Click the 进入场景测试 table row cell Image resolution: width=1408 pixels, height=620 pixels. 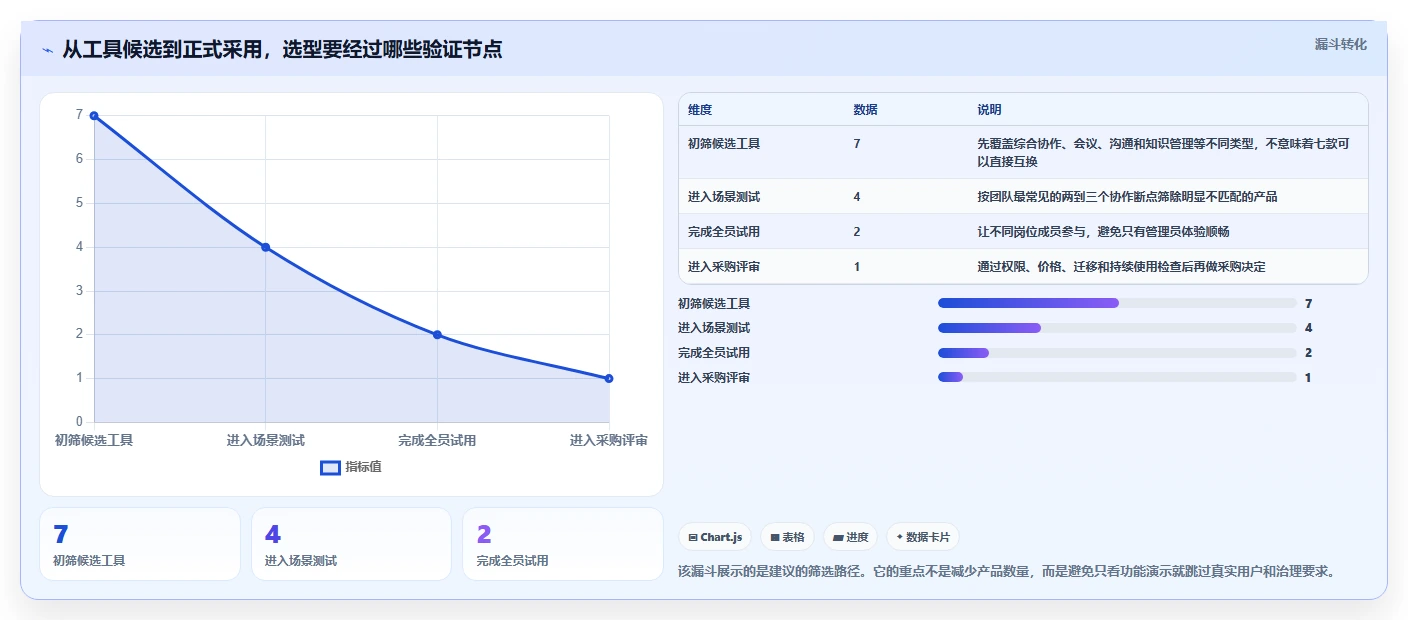click(724, 197)
